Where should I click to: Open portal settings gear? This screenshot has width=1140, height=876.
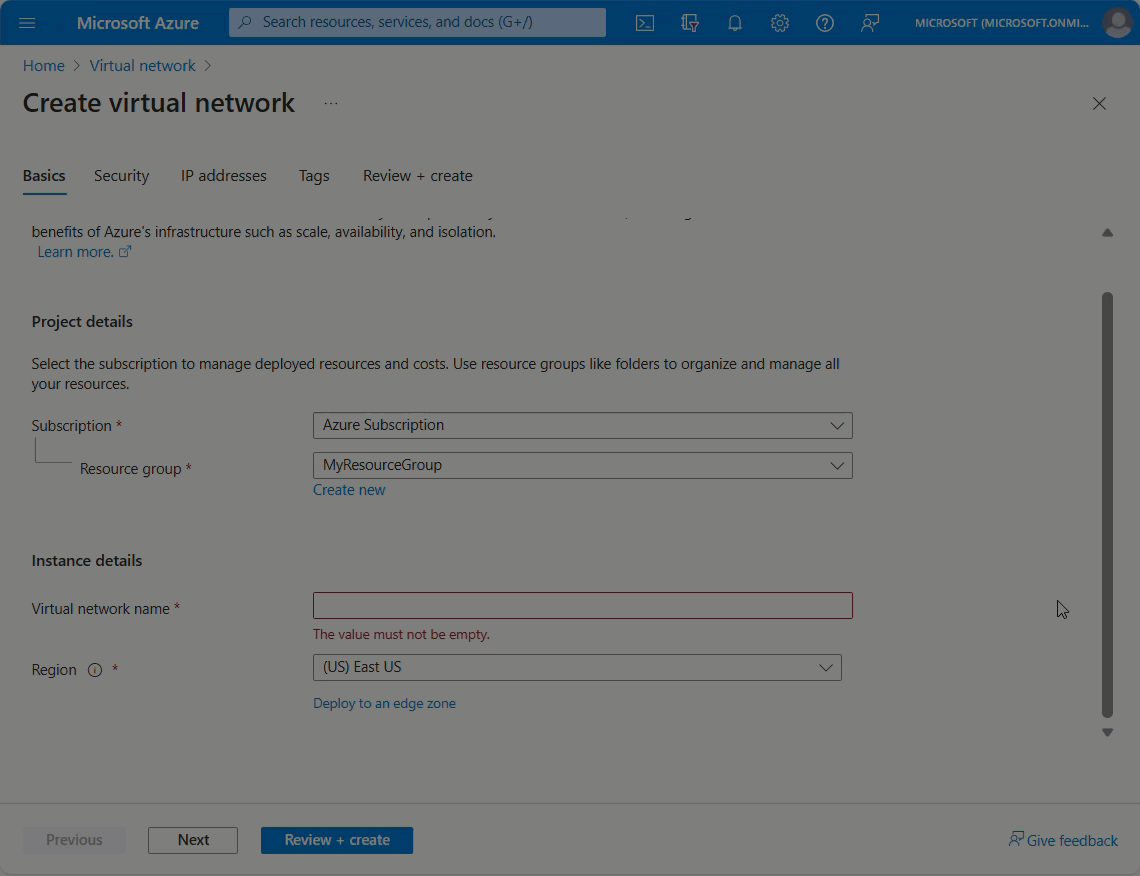pyautogui.click(x=780, y=23)
